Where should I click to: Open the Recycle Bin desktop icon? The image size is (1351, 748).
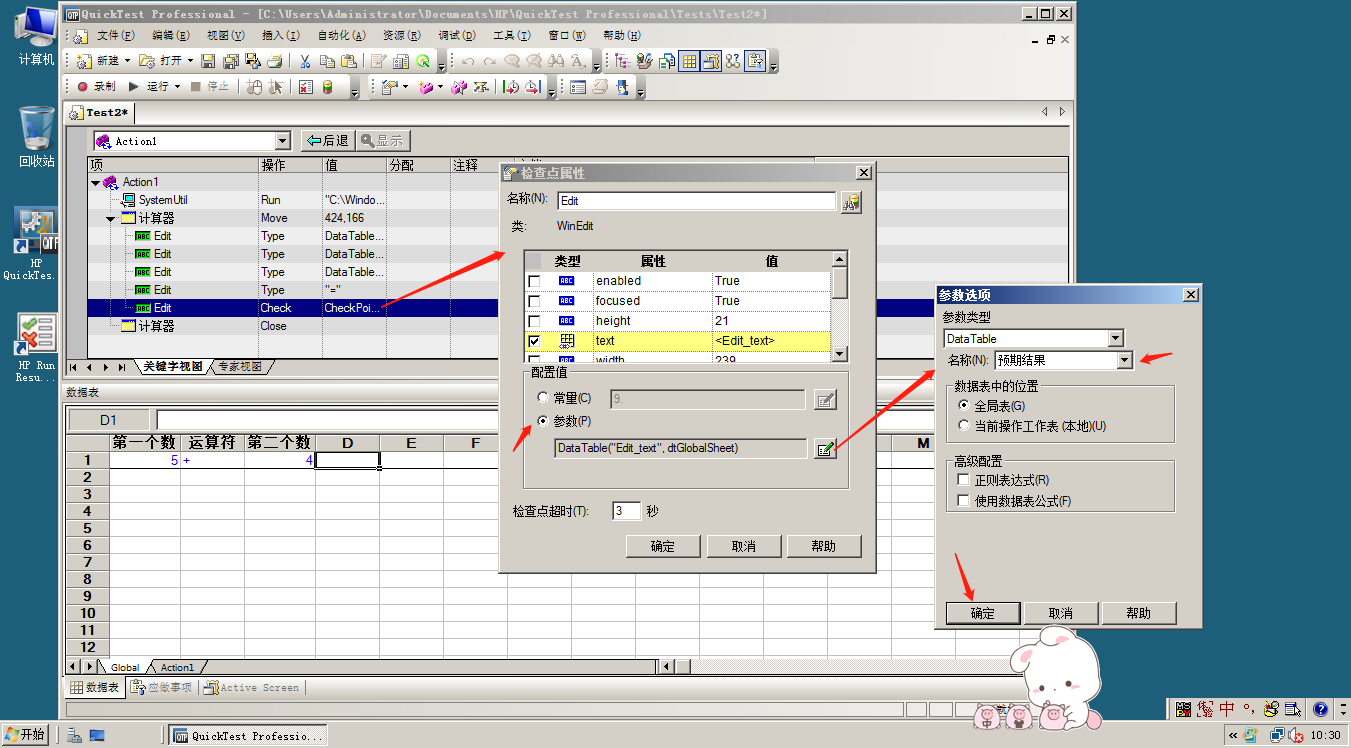coord(37,137)
